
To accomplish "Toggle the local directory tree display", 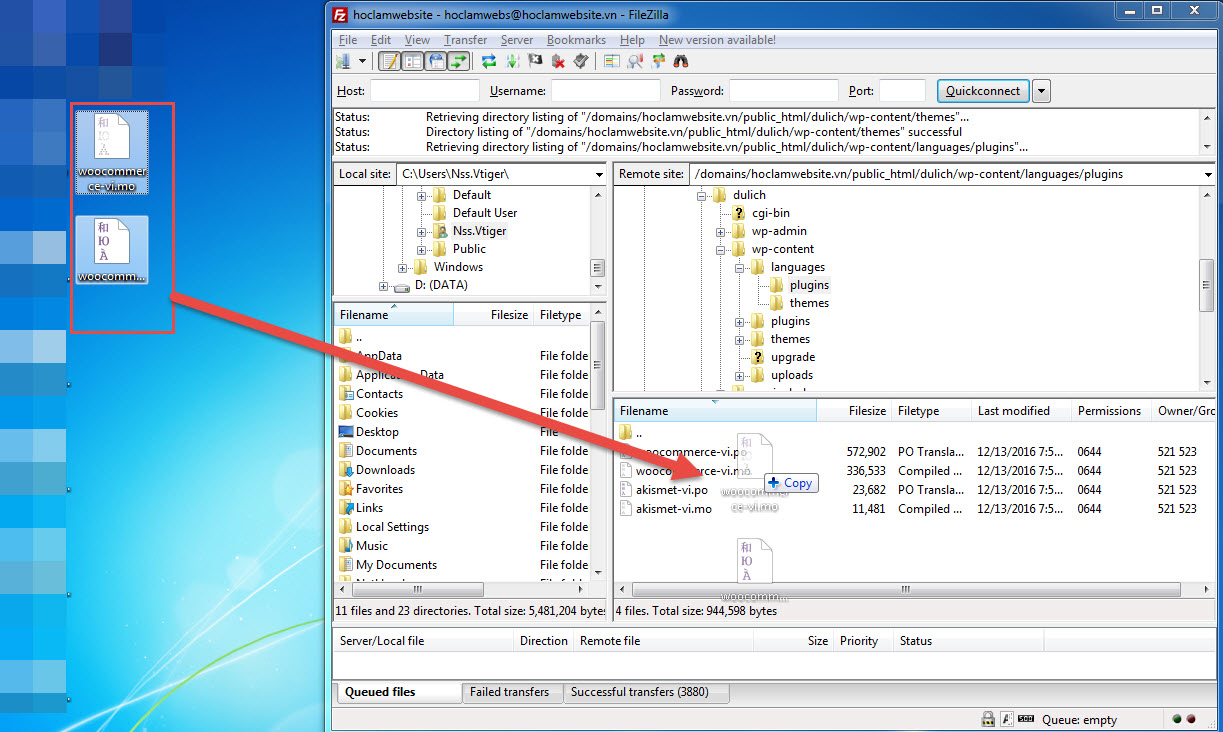I will click(x=412, y=62).
